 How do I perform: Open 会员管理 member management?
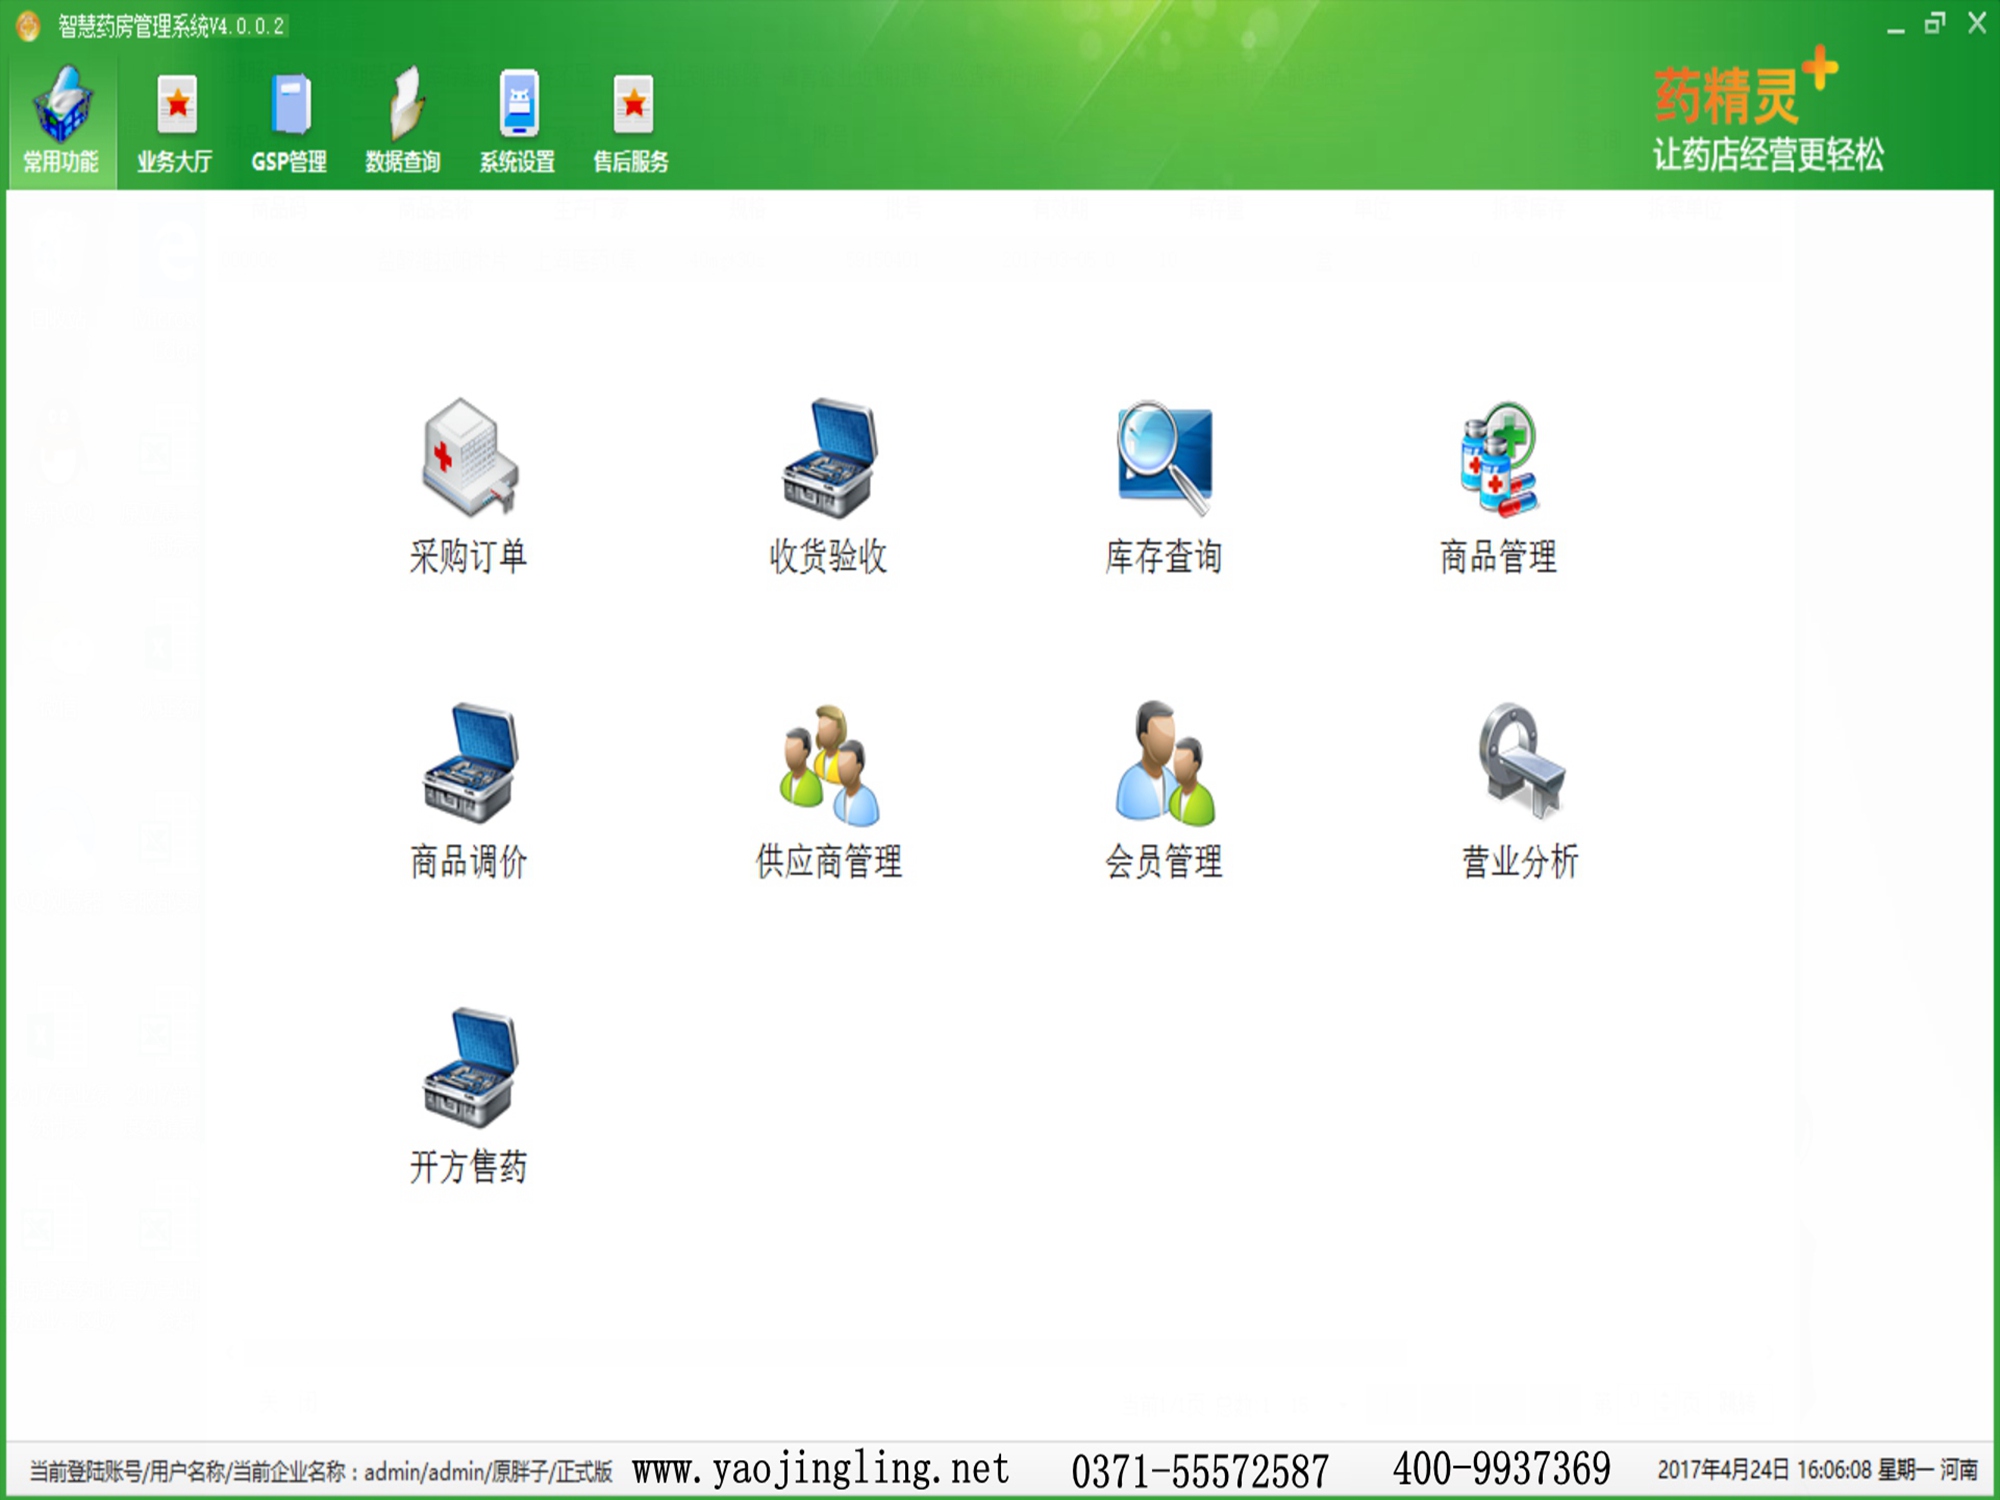point(1164,765)
